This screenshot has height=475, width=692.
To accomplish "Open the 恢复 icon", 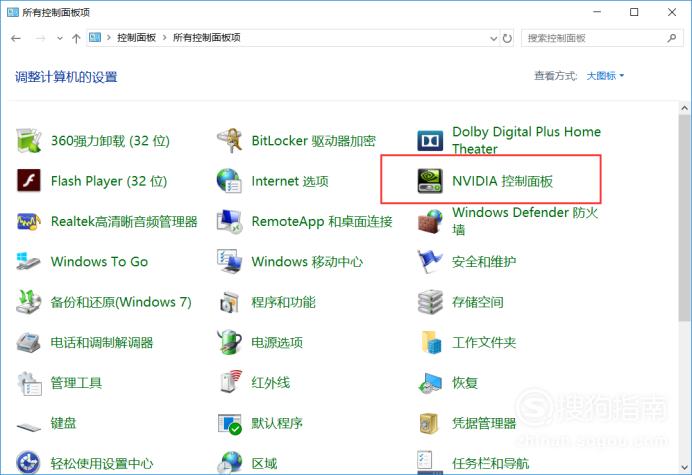I will pyautogui.click(x=430, y=383).
